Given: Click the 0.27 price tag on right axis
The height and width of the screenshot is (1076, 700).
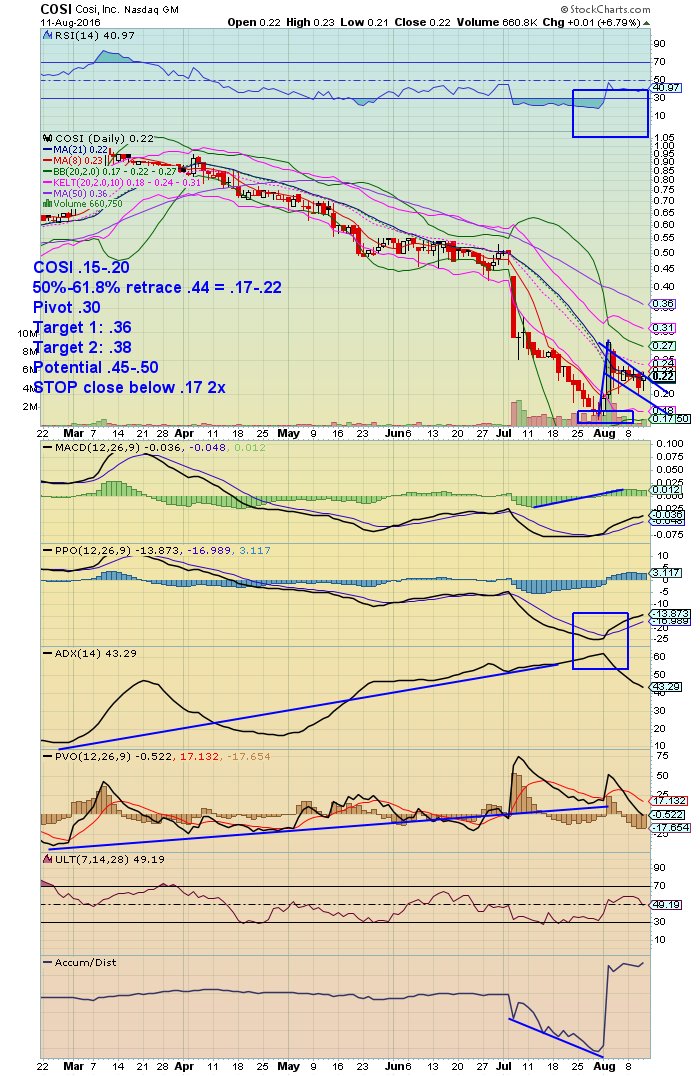Looking at the screenshot, I should click(x=663, y=346).
